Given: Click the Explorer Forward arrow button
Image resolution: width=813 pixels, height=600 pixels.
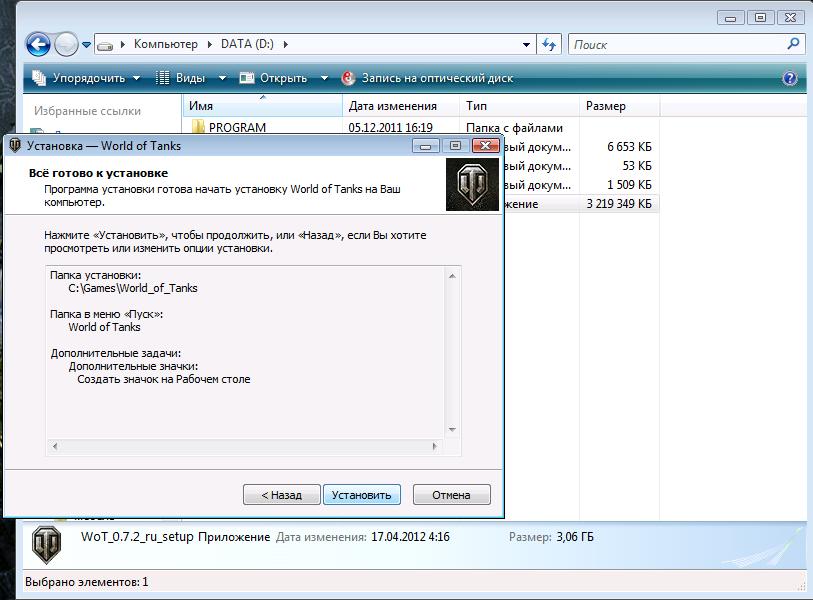Looking at the screenshot, I should pyautogui.click(x=66, y=45).
